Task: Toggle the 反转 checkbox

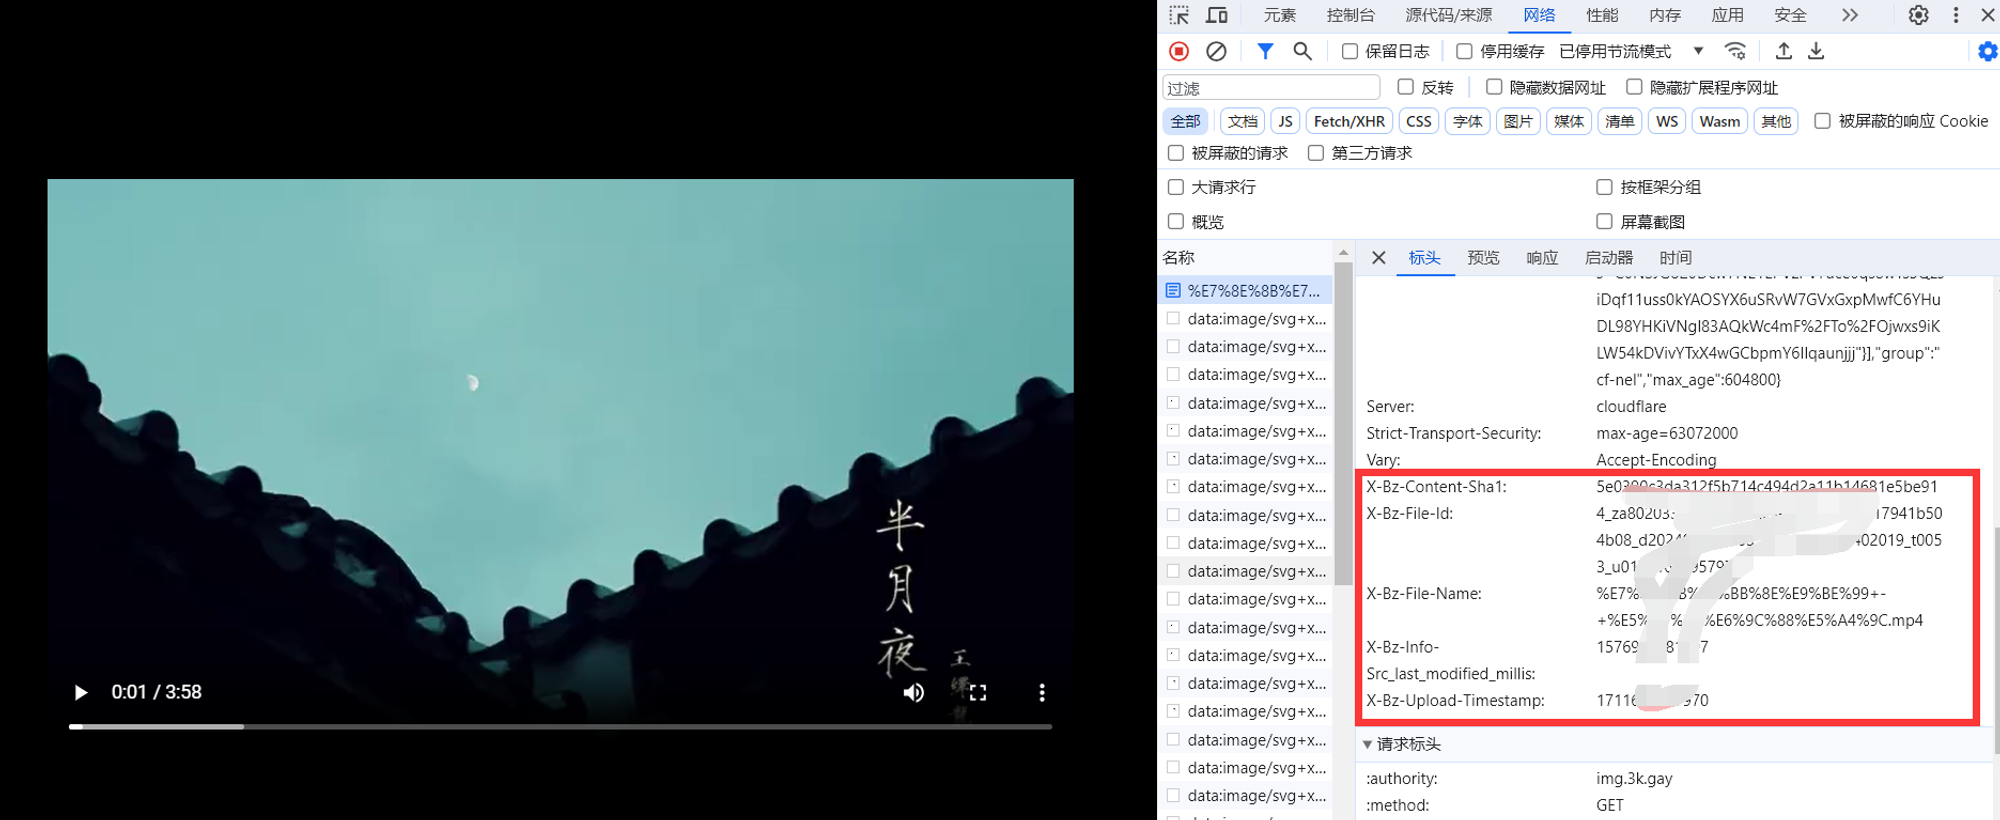Action: (x=1405, y=87)
